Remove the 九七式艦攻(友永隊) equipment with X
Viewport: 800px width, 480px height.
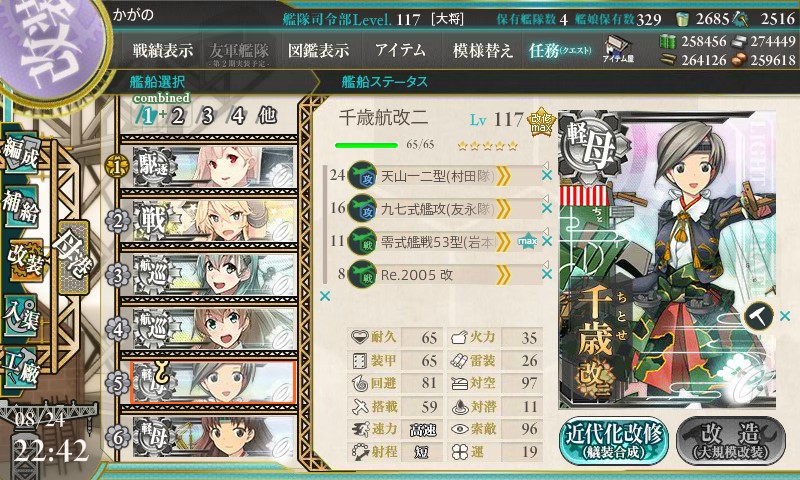click(547, 208)
